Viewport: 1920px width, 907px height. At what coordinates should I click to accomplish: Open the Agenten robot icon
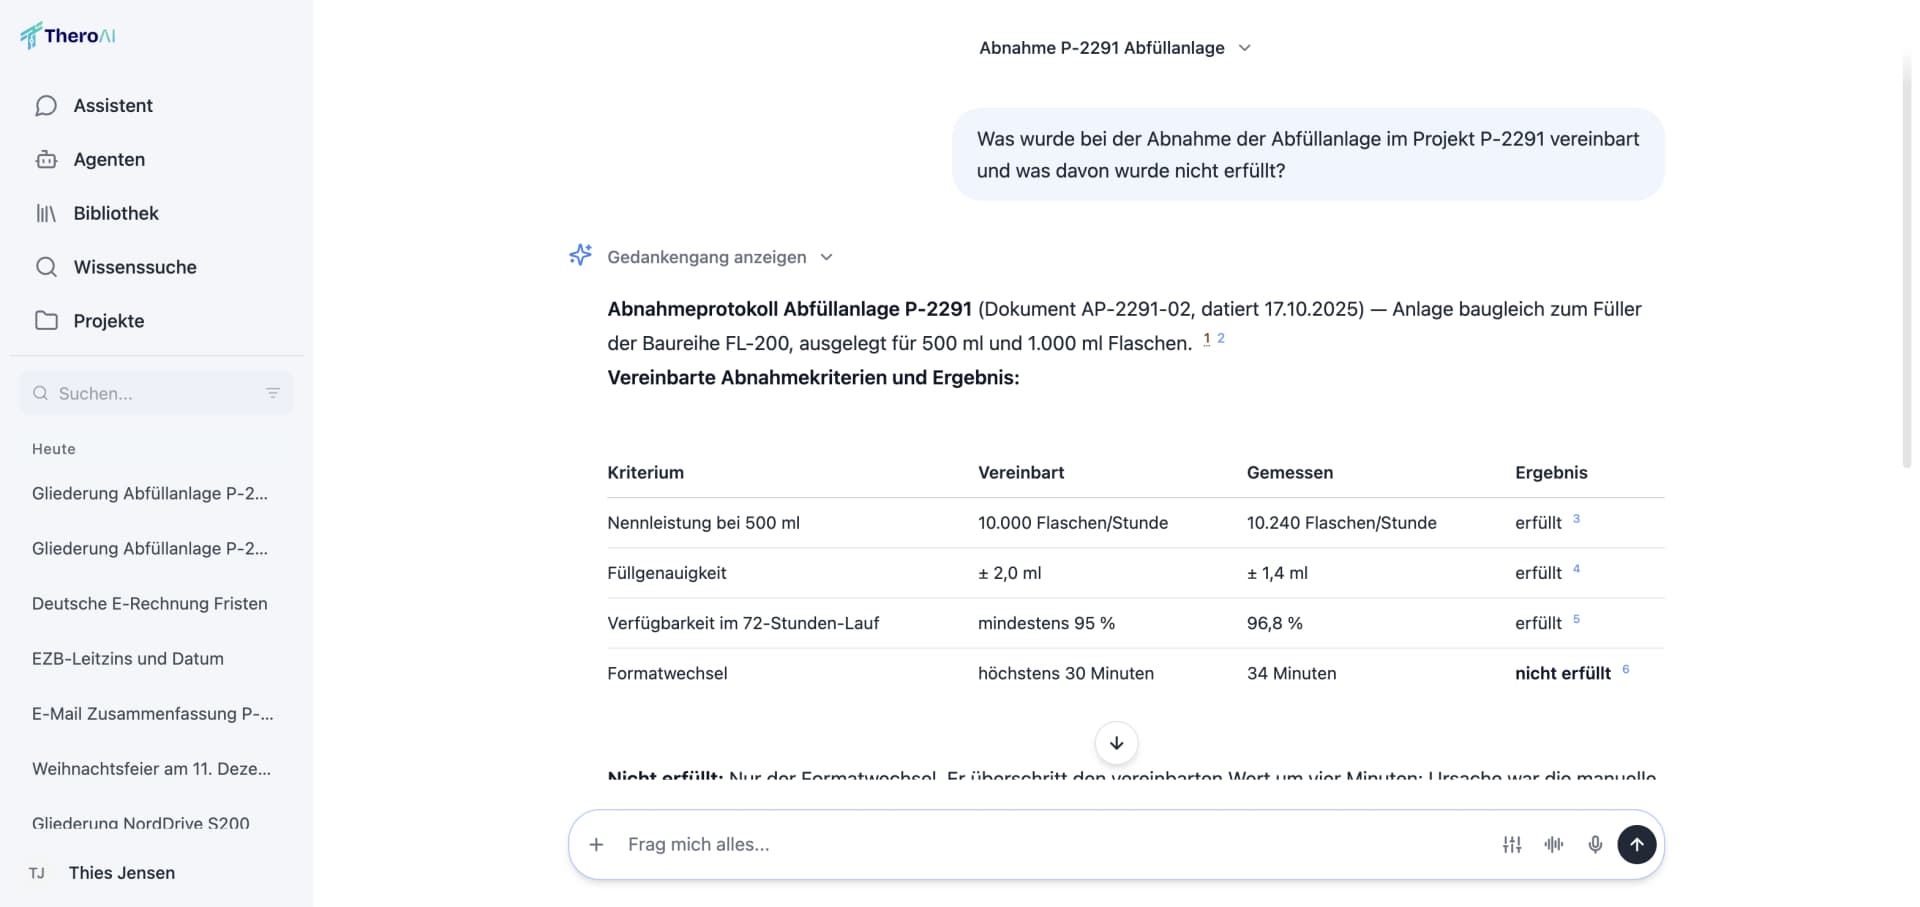pos(46,160)
